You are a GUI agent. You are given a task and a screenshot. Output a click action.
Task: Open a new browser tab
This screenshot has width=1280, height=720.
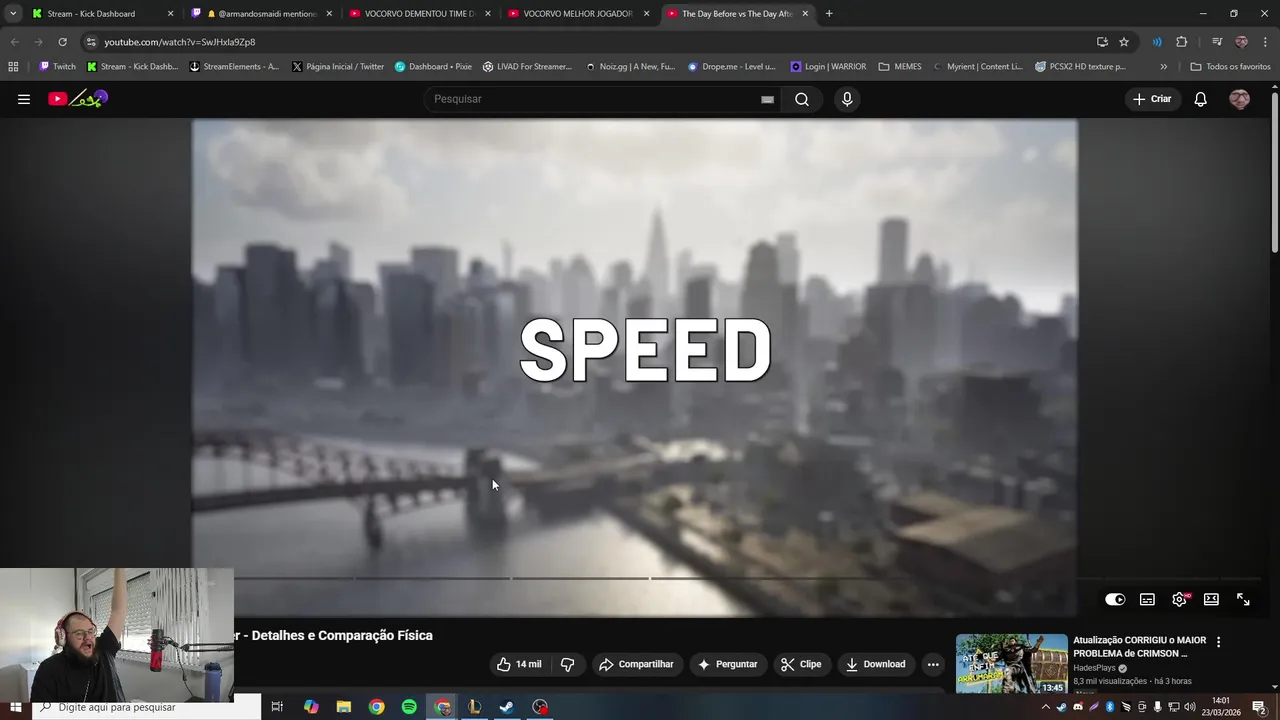pos(829,13)
